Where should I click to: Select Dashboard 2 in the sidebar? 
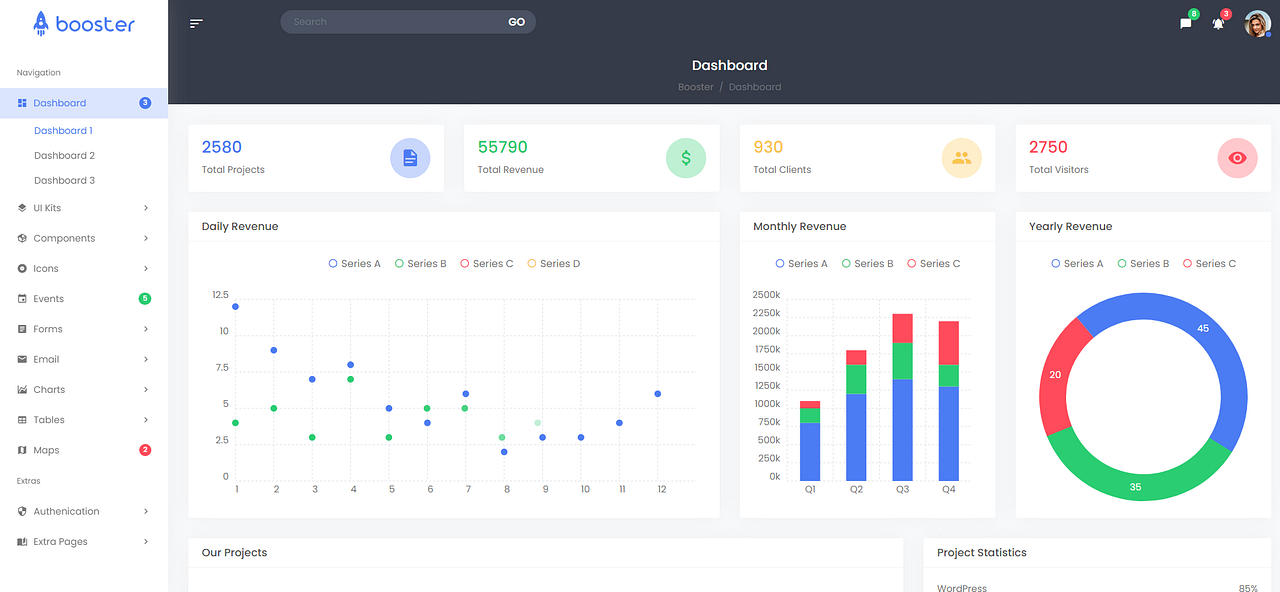63,155
